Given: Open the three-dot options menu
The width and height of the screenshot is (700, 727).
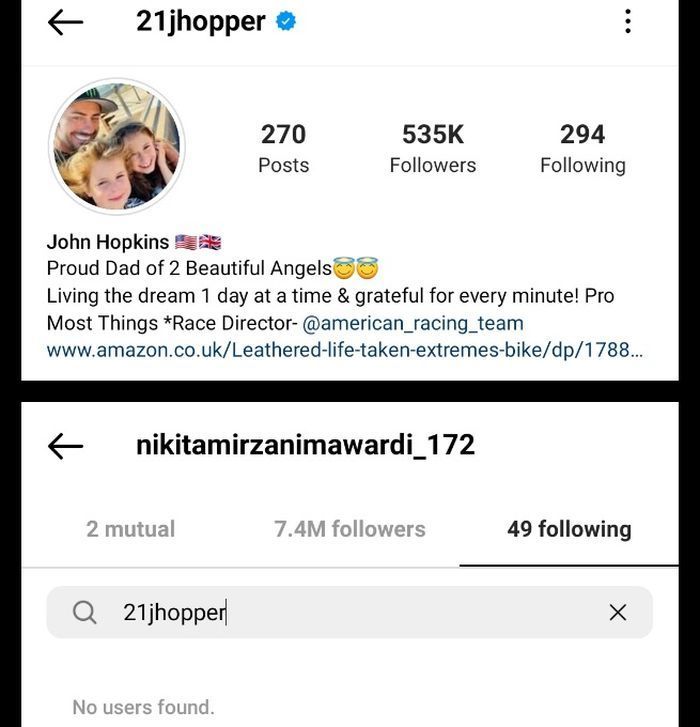Looking at the screenshot, I should [x=628, y=22].
